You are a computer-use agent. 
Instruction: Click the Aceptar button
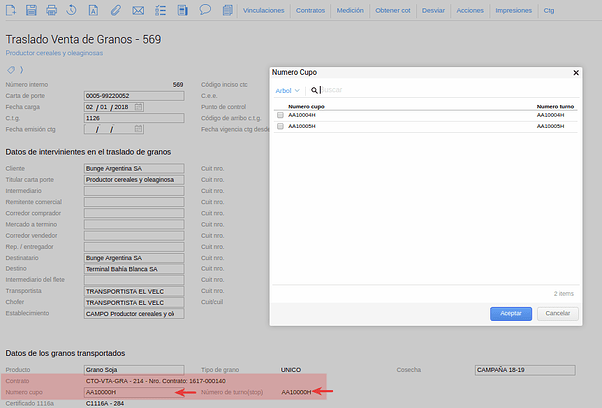(x=510, y=313)
